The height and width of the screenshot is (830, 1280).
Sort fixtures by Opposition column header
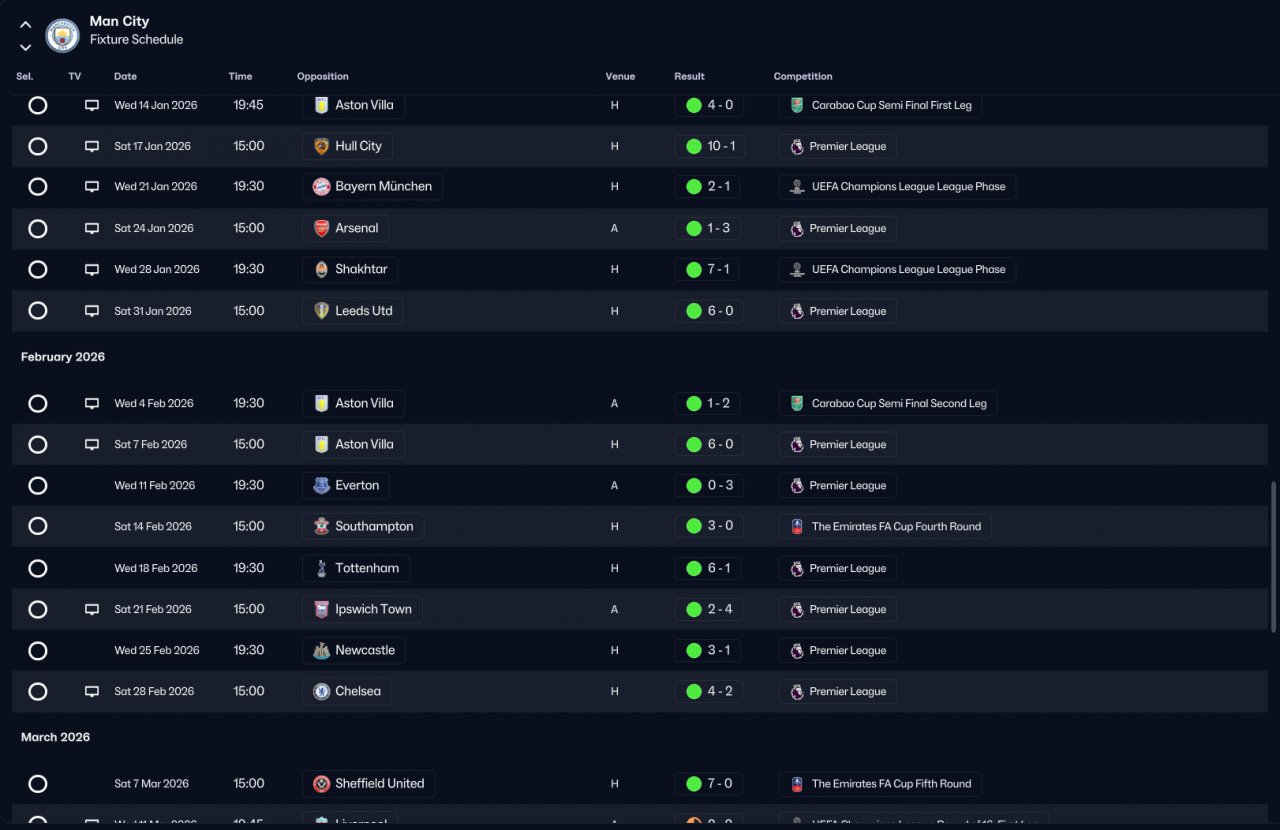point(323,76)
